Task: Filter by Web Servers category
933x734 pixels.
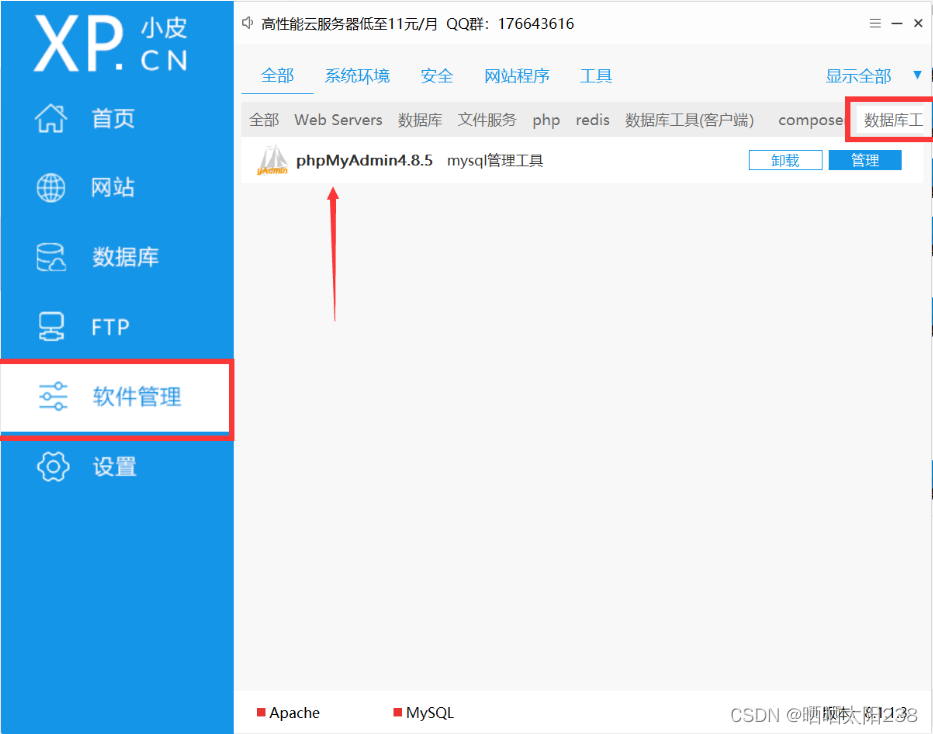Action: coord(337,119)
